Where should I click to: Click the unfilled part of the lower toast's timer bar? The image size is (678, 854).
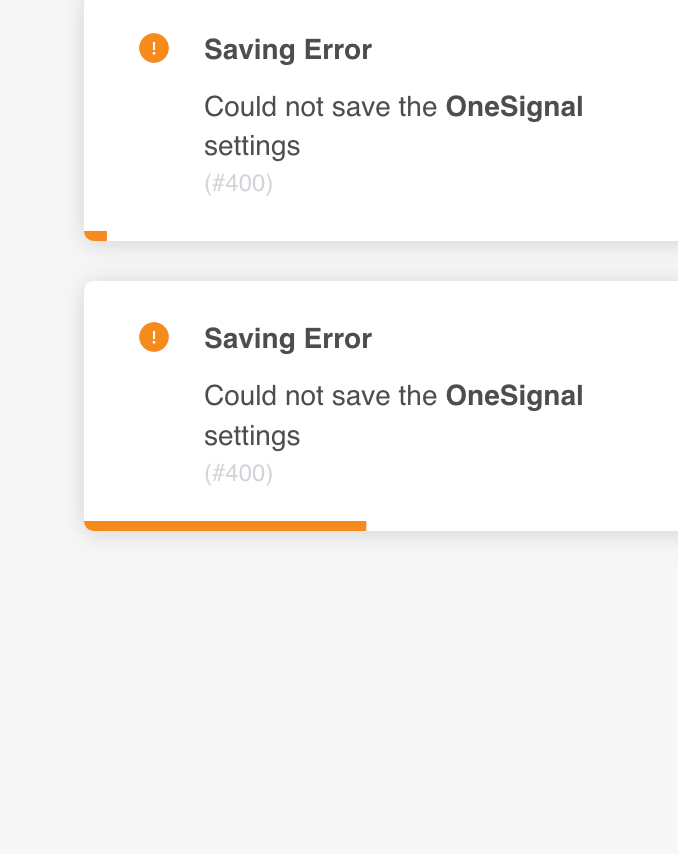522,526
